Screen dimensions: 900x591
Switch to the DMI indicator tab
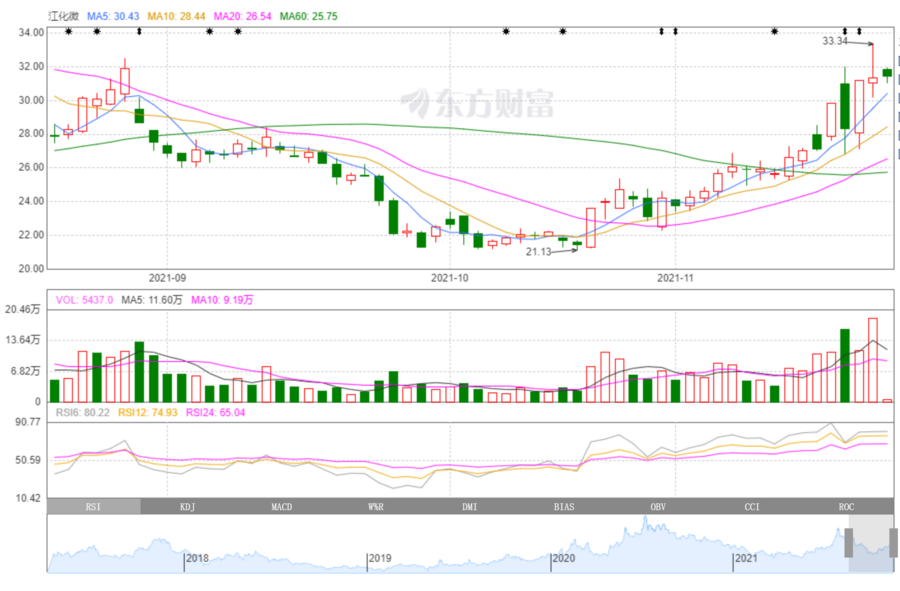(x=470, y=506)
